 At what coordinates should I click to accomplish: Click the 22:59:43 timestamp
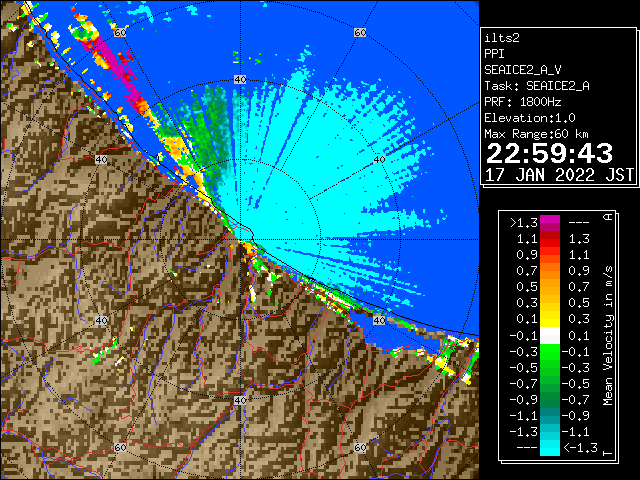pyautogui.click(x=549, y=153)
